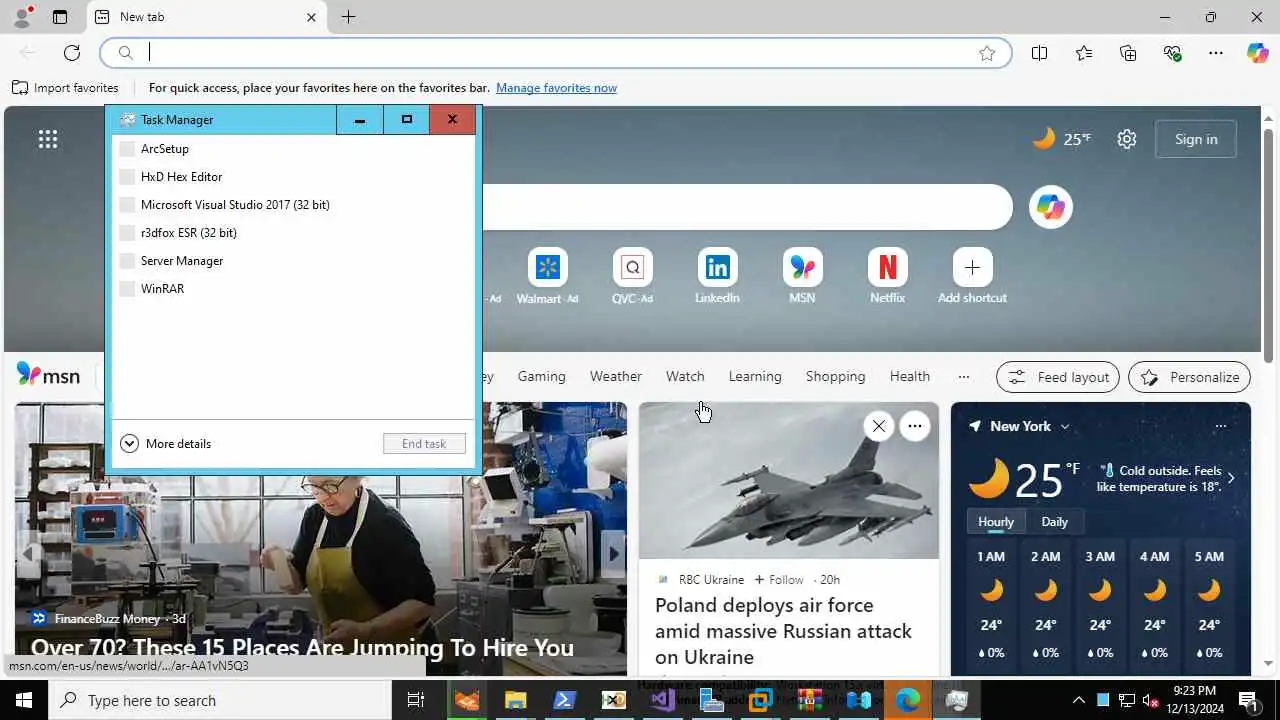Image resolution: width=1280 pixels, height=720 pixels.
Task: Open MSN page settings gear
Action: tap(1127, 139)
